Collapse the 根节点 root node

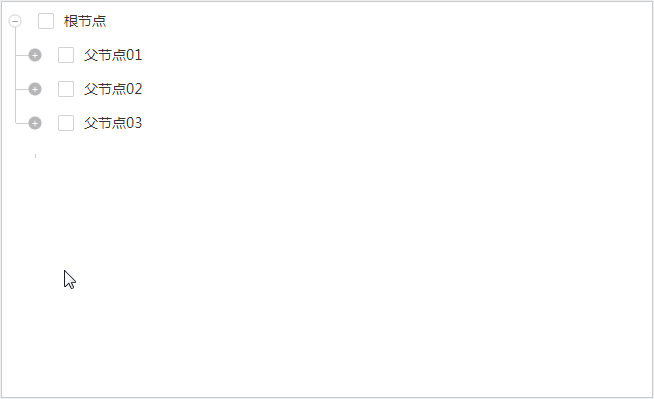(15, 21)
